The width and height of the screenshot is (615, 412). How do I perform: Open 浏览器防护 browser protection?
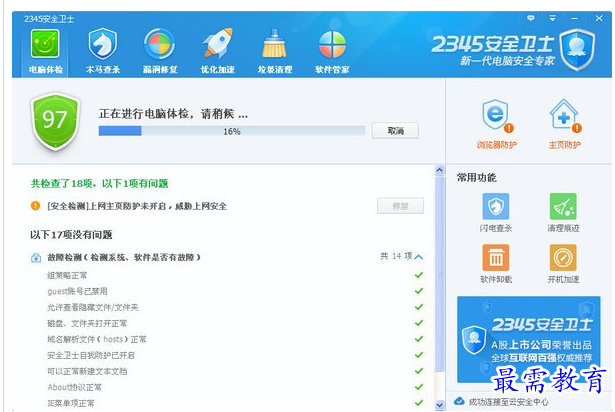(496, 125)
